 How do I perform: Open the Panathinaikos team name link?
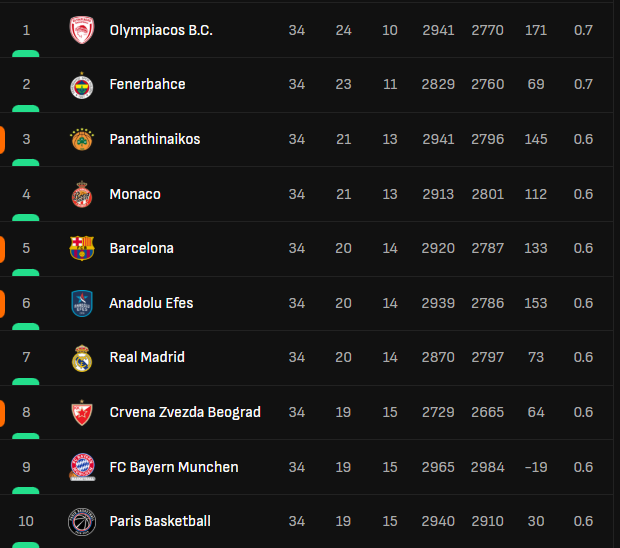[x=155, y=139]
